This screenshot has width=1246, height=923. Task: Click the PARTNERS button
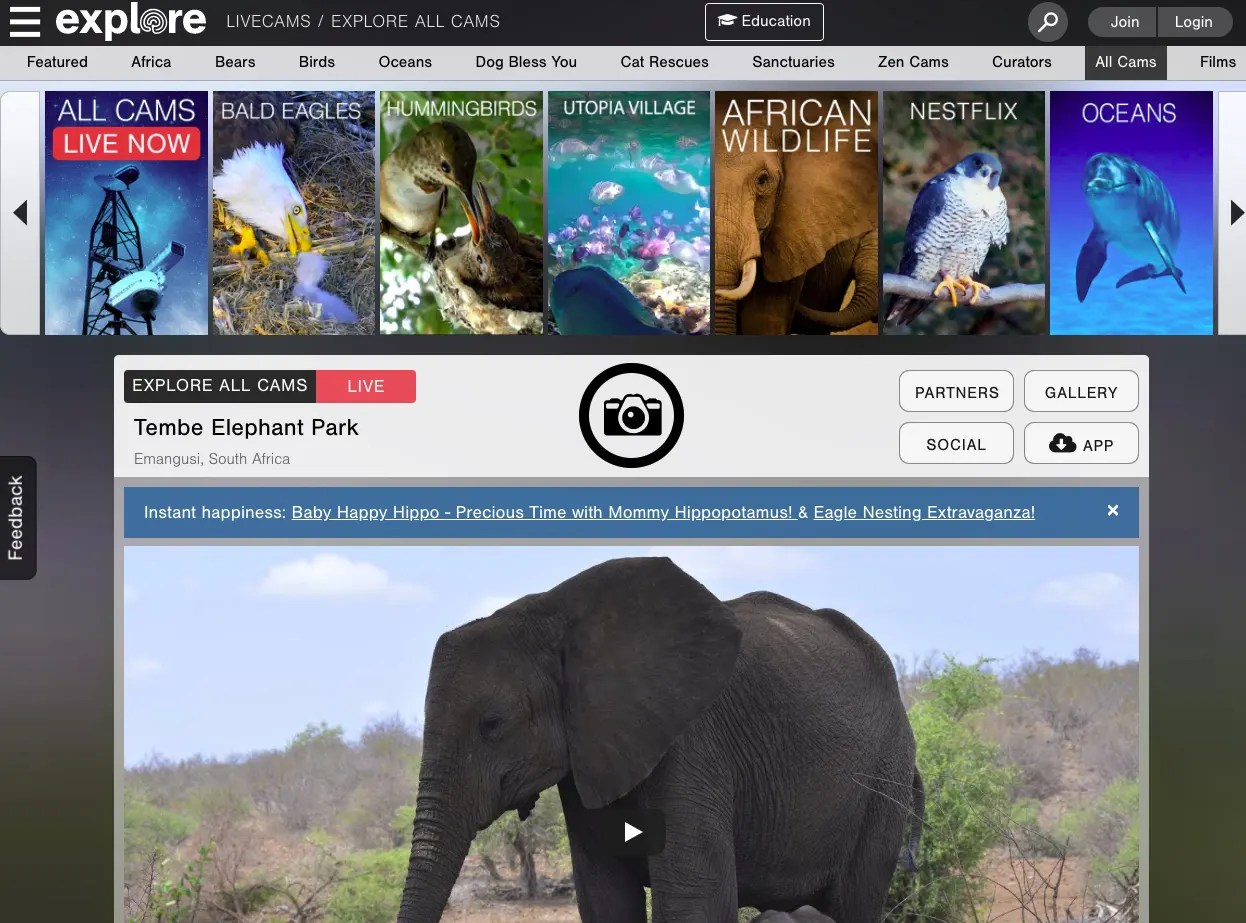(x=955, y=391)
